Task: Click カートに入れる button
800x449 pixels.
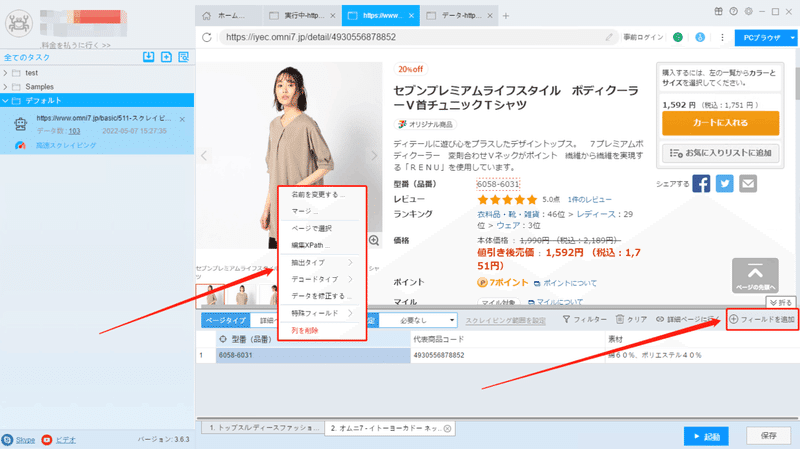Action: point(720,123)
